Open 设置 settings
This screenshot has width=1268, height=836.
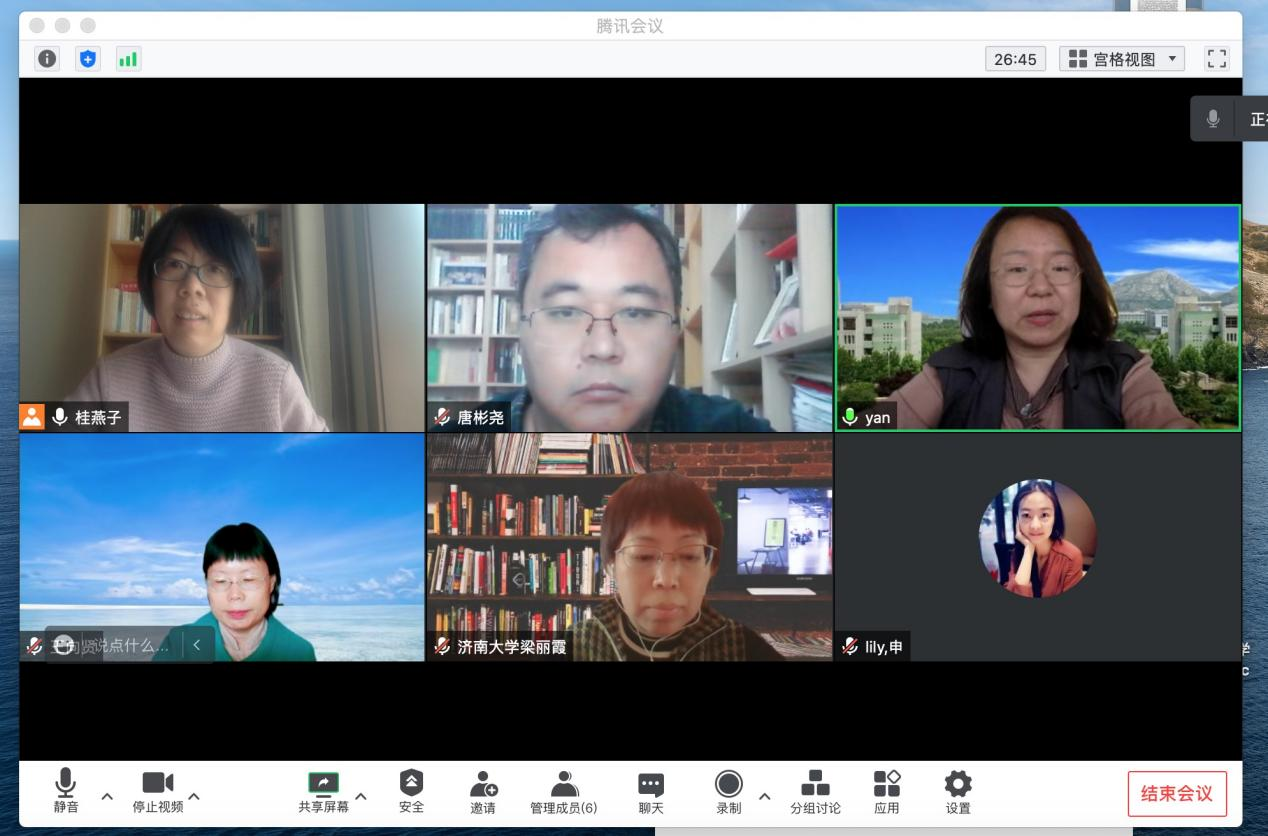click(x=958, y=793)
